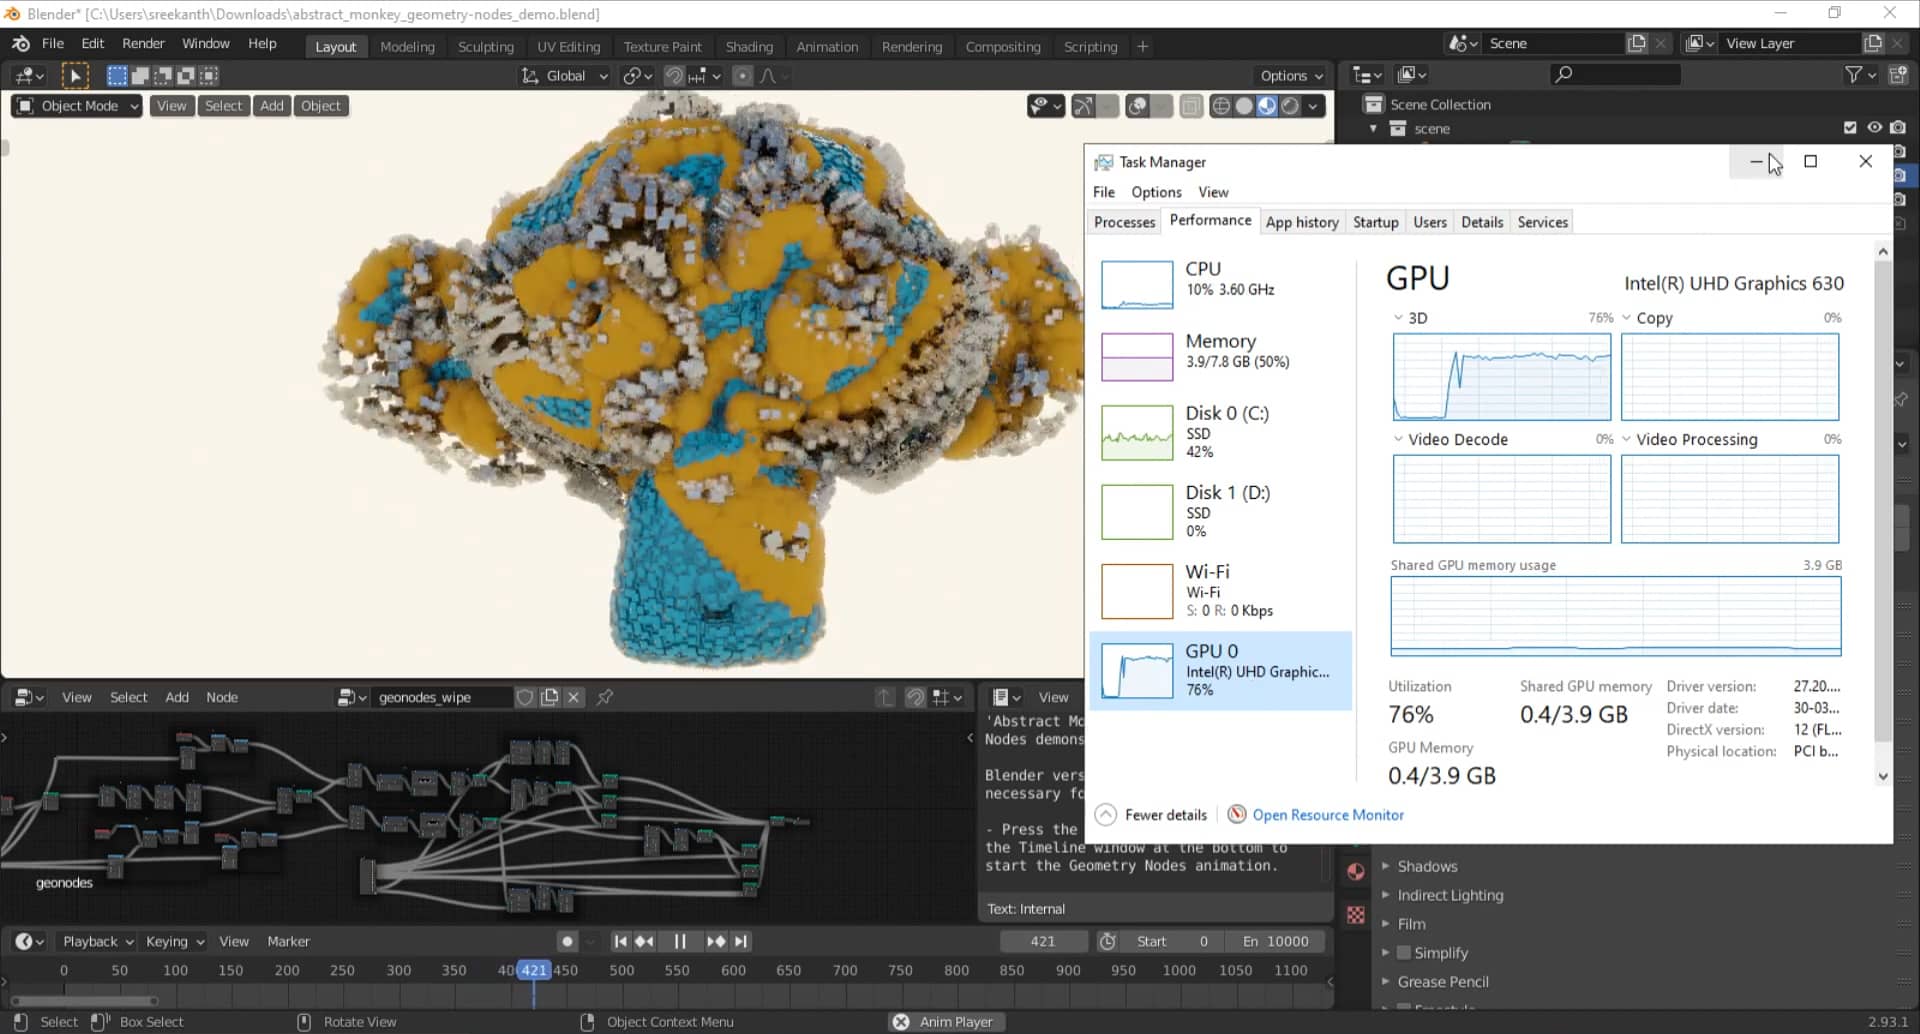Viewport: 1920px width, 1034px height.
Task: Pin the geonodes_wipe node tree
Action: point(605,697)
